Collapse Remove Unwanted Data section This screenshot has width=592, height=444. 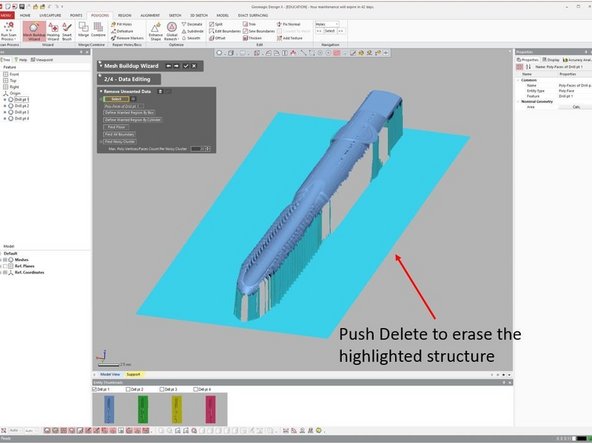pyautogui.click(x=101, y=91)
